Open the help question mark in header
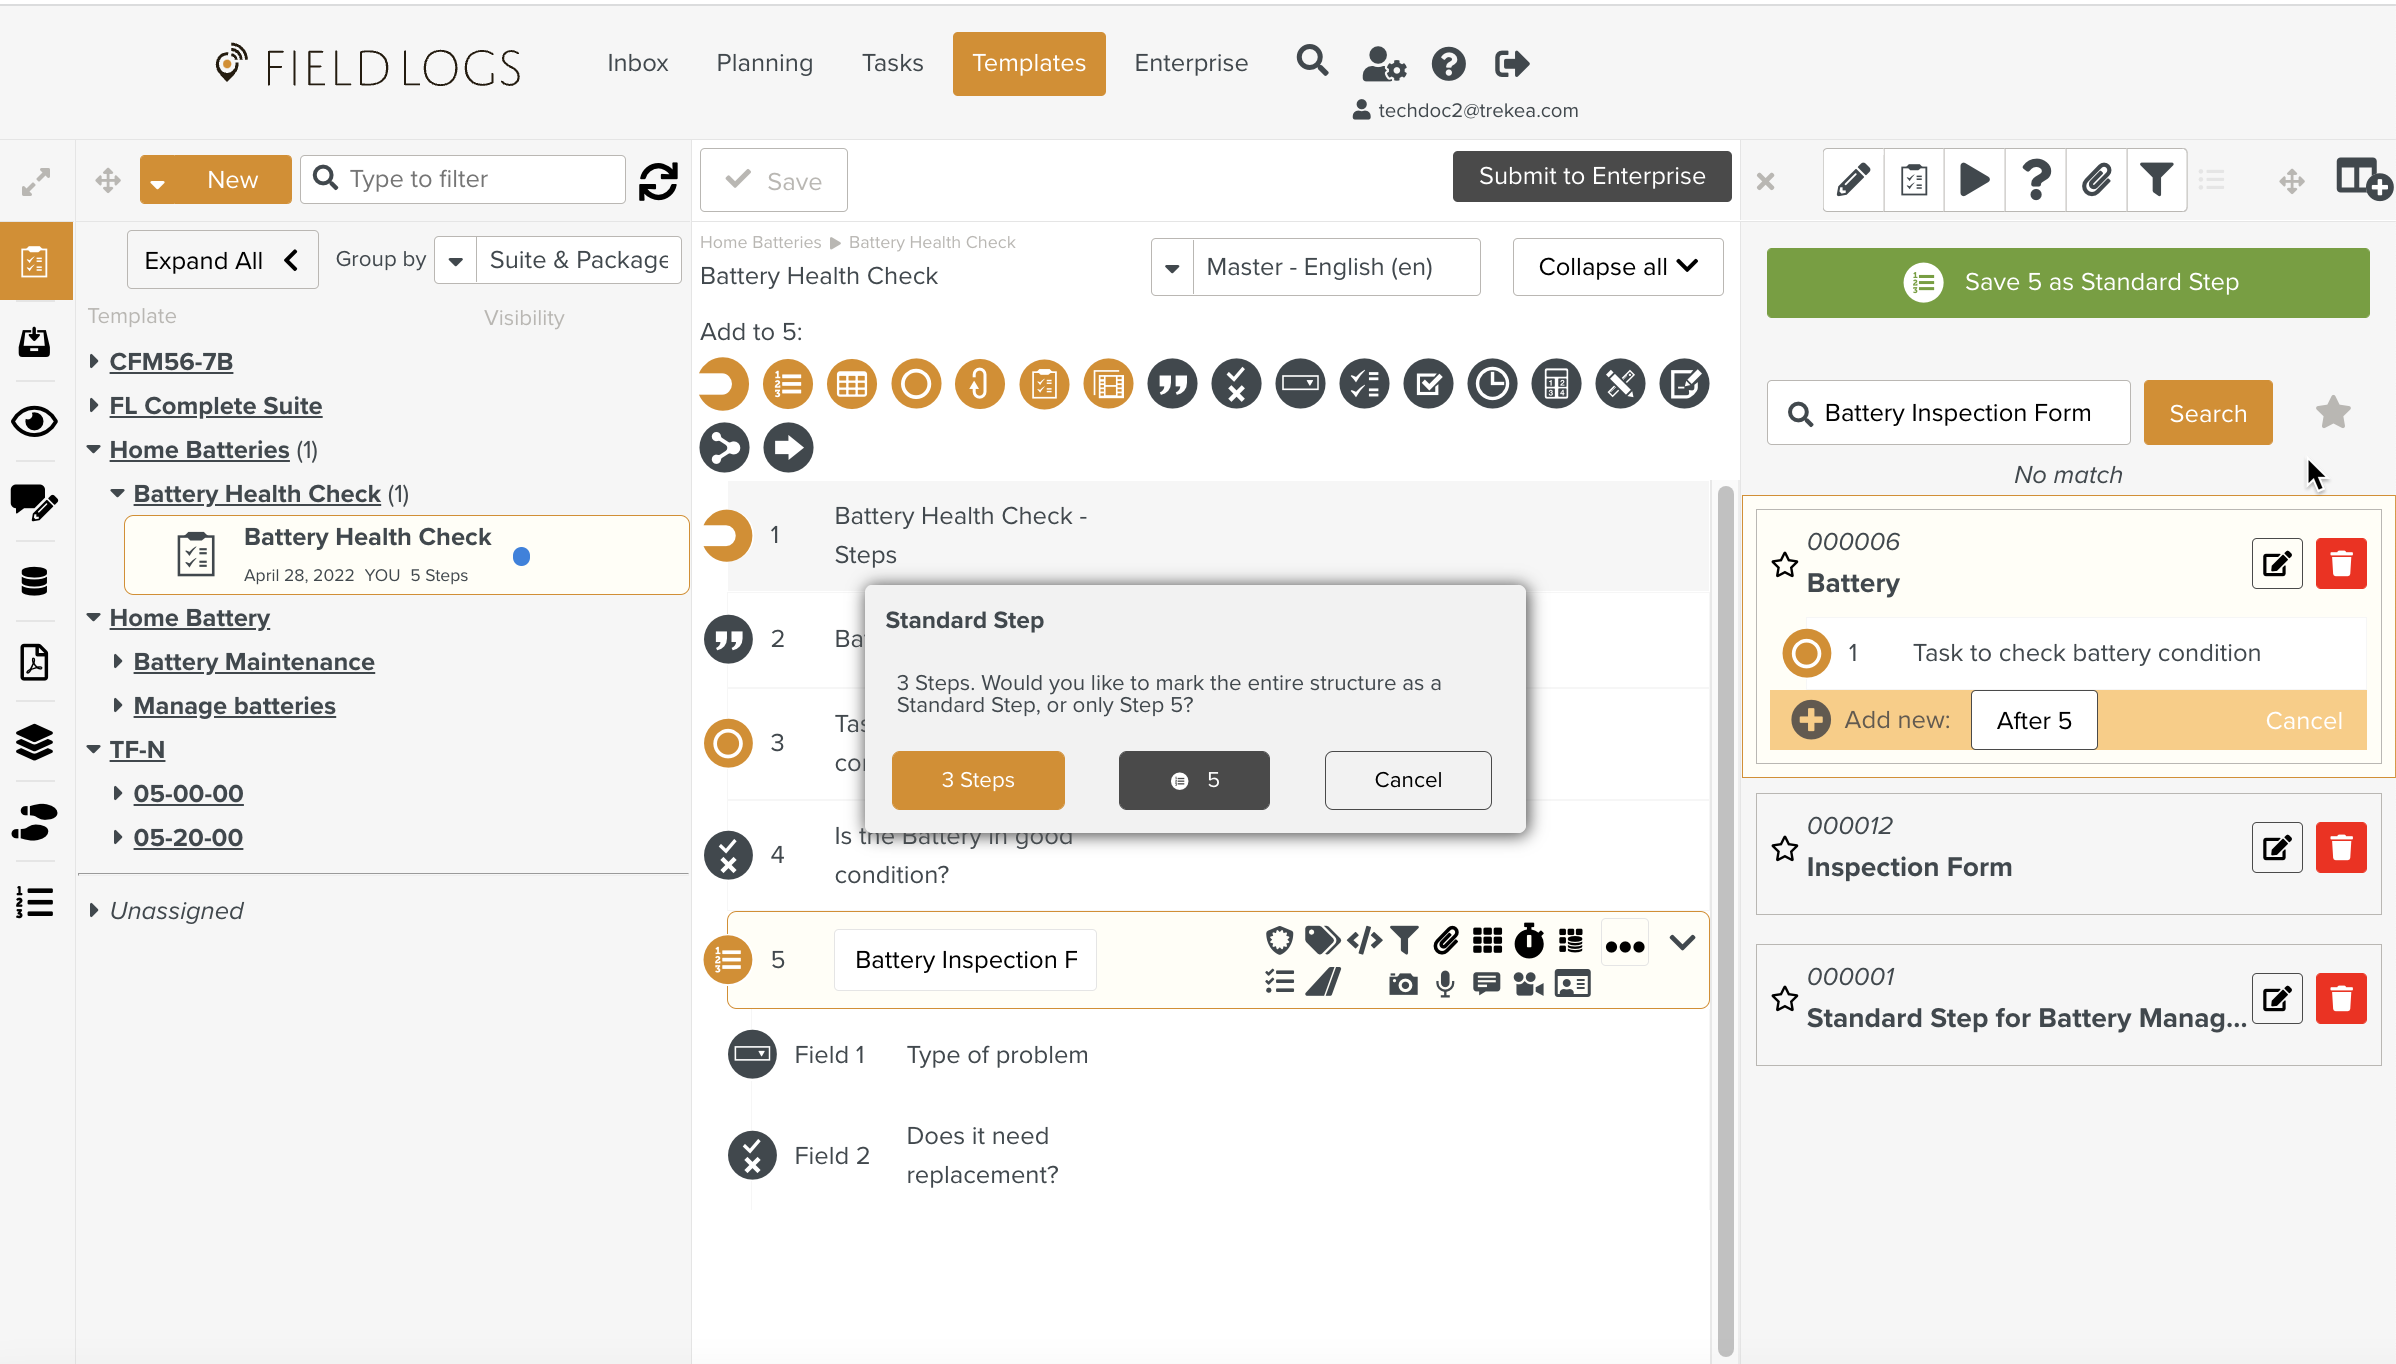Screen dimensions: 2396x1364 [1448, 64]
